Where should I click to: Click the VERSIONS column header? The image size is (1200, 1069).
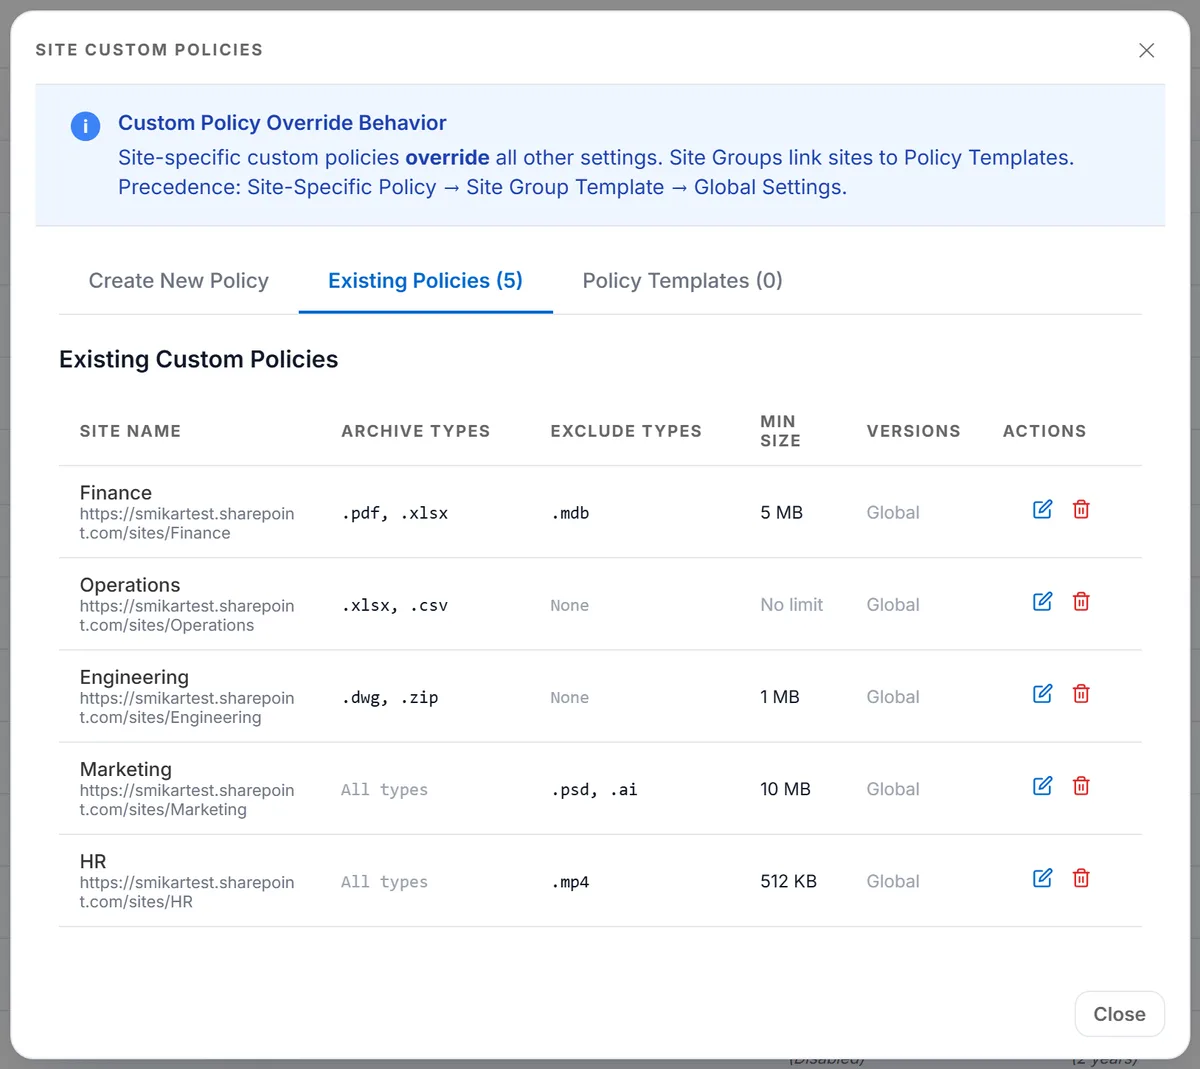point(913,431)
